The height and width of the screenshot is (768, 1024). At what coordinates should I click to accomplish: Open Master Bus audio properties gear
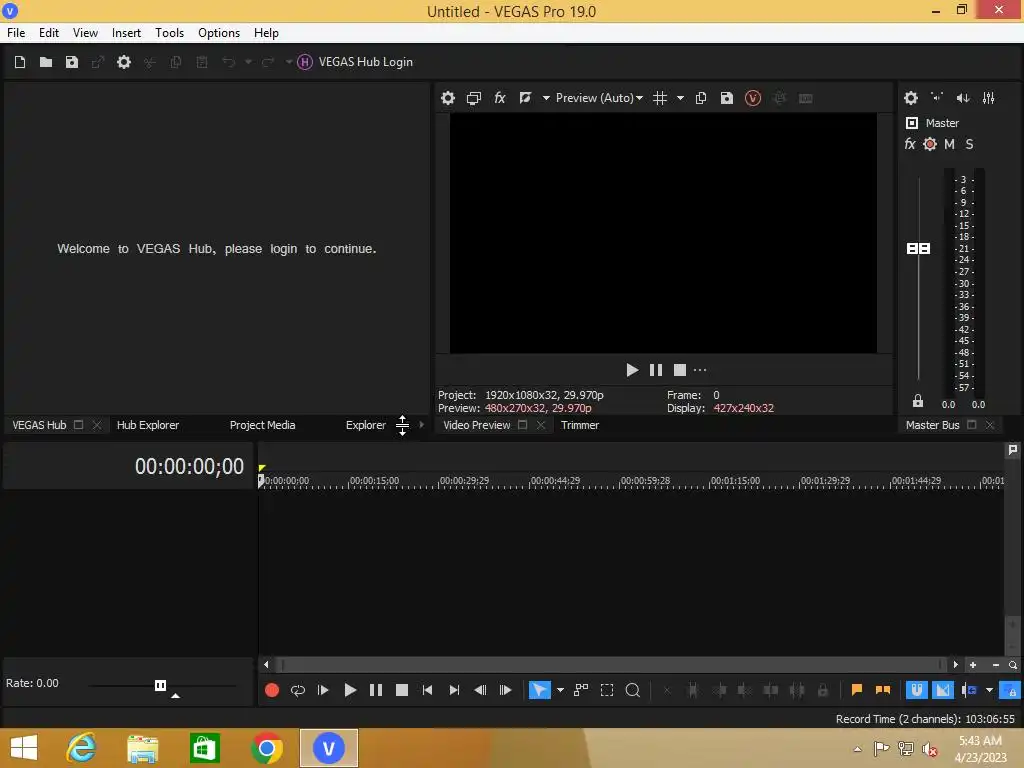pos(911,98)
